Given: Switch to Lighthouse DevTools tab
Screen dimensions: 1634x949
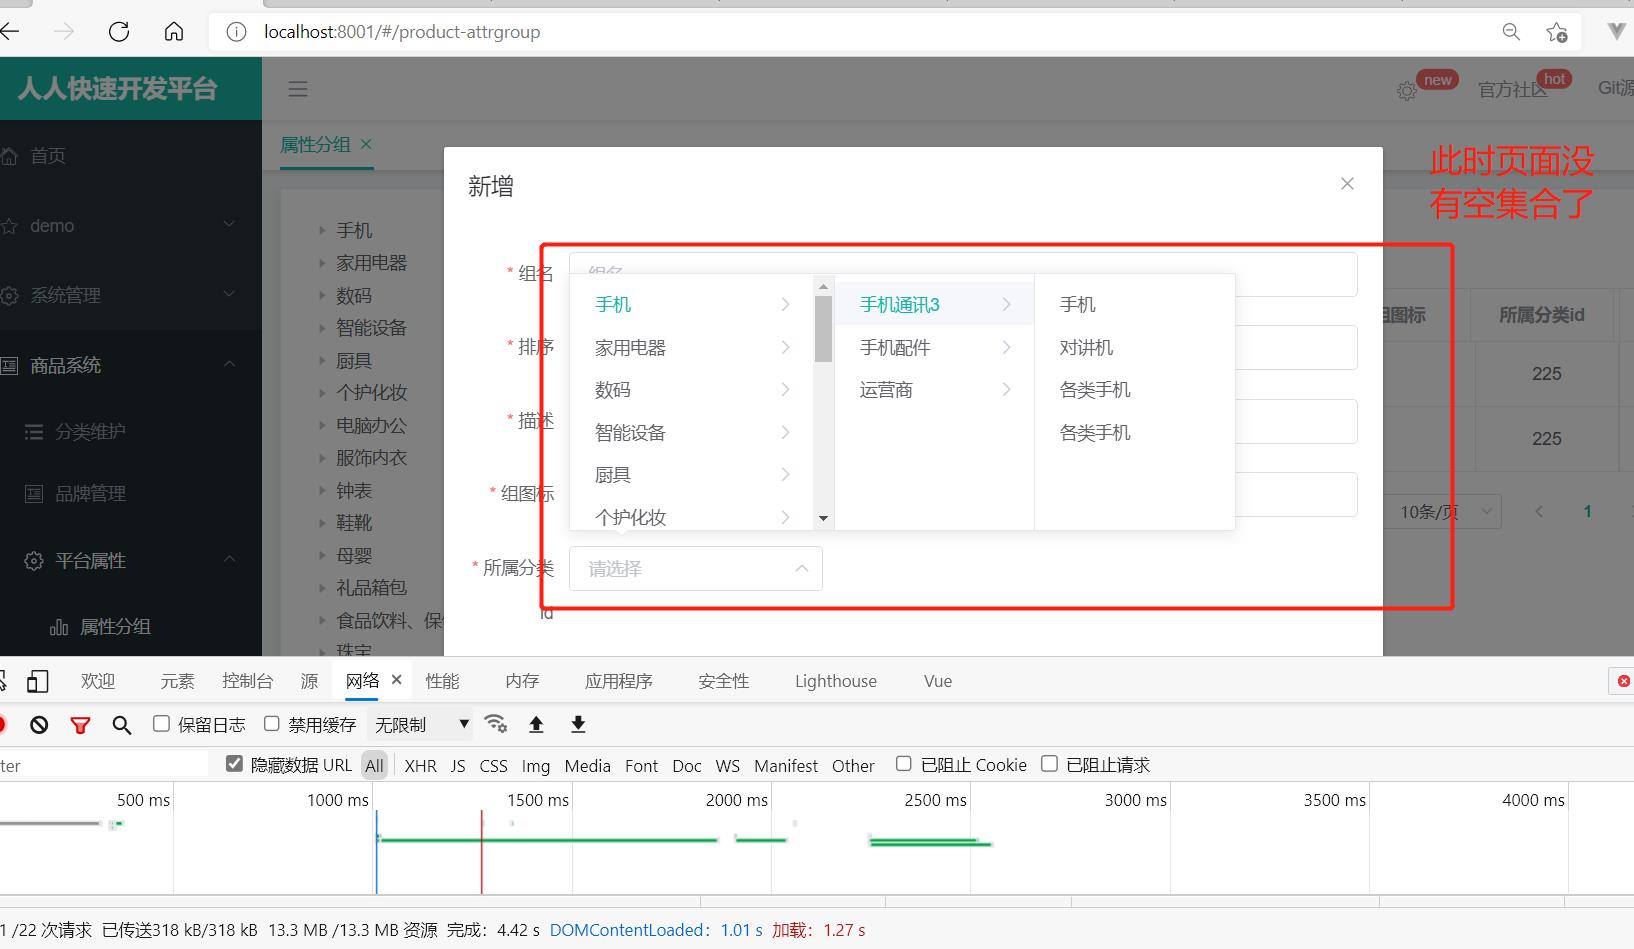Looking at the screenshot, I should (x=836, y=681).
